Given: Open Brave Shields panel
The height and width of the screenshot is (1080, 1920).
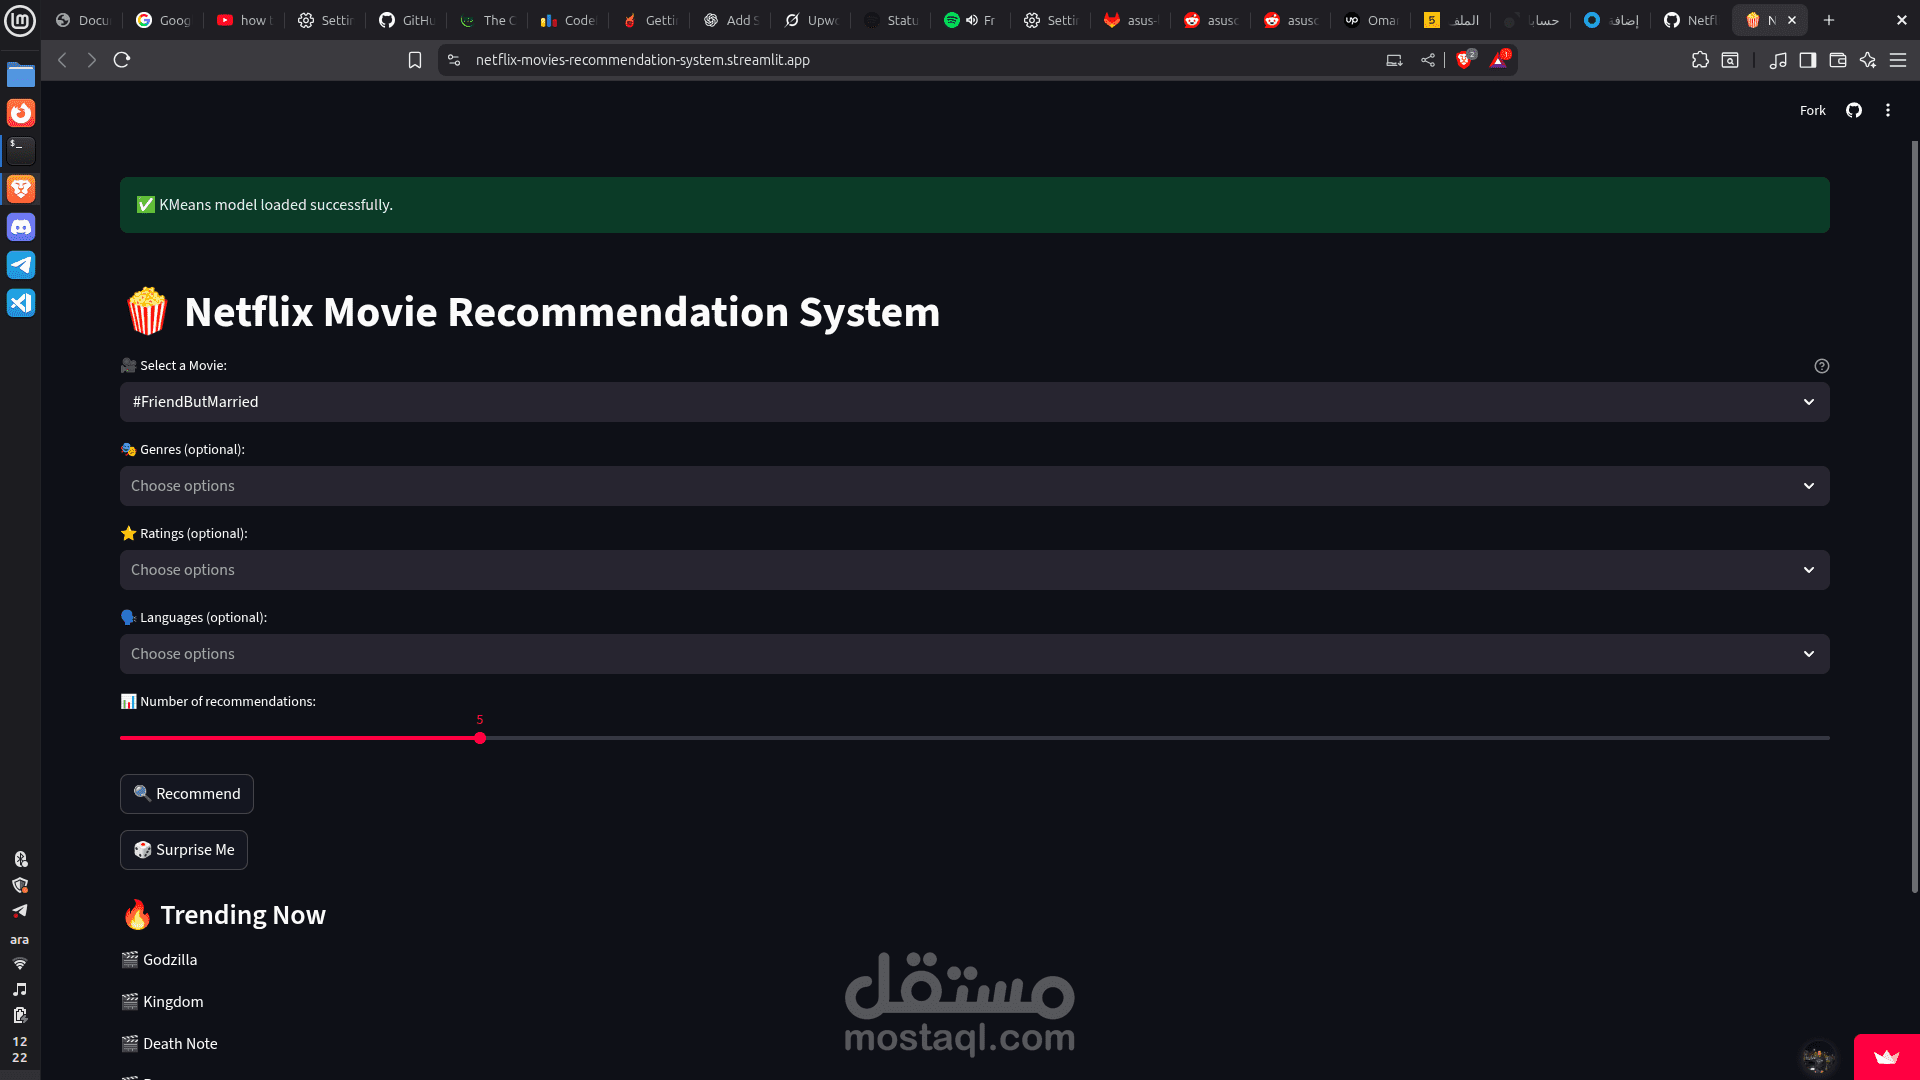Looking at the screenshot, I should pyautogui.click(x=1466, y=60).
